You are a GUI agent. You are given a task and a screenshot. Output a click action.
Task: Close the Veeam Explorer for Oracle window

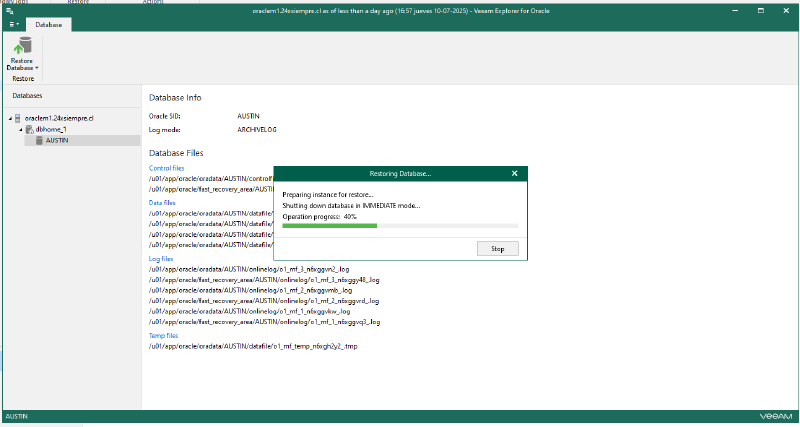click(x=786, y=11)
